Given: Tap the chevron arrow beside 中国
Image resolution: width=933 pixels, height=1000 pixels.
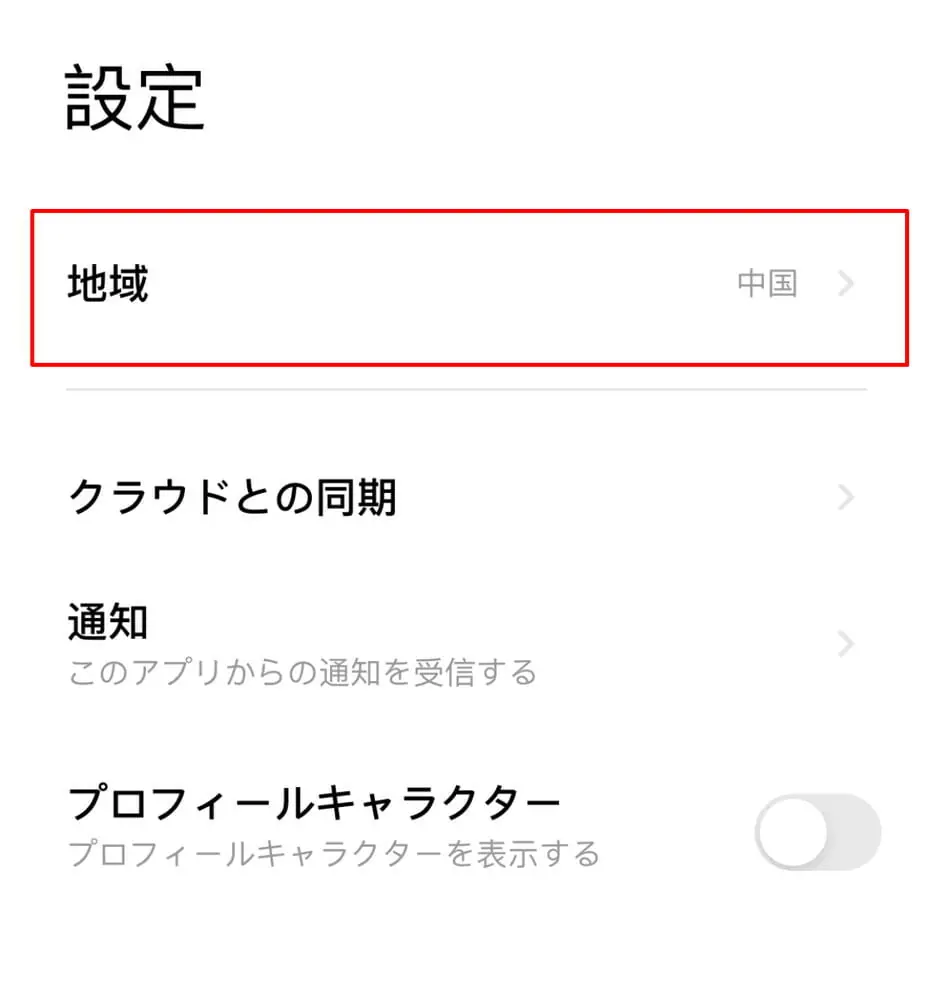Looking at the screenshot, I should 846,285.
